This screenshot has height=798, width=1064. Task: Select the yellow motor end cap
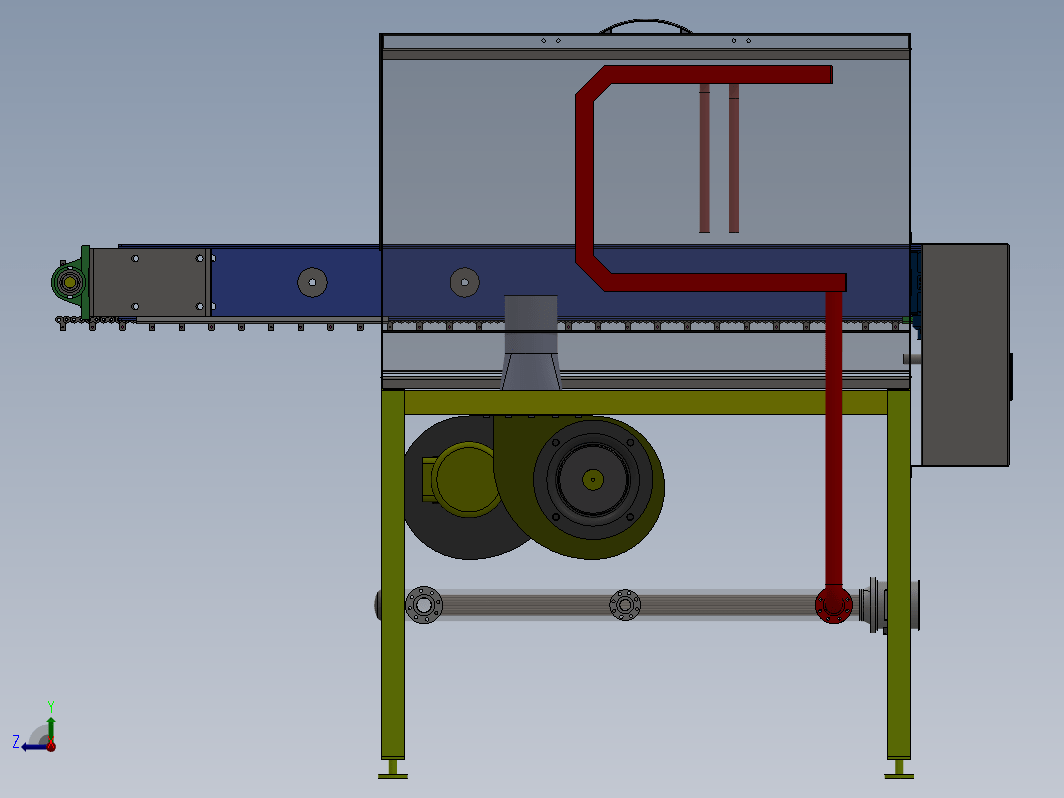[467, 479]
